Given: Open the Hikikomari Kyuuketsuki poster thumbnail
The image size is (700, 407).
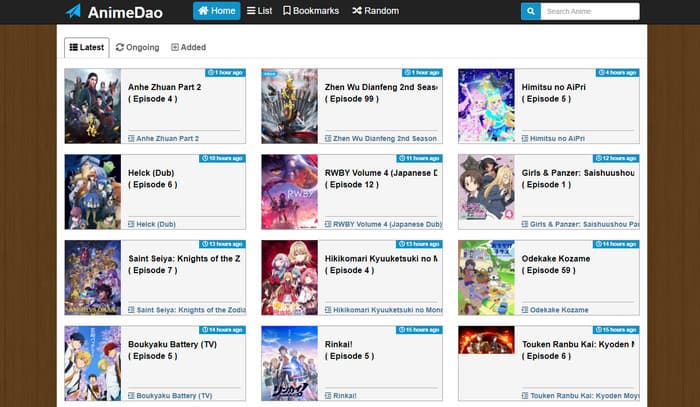Looking at the screenshot, I should tap(289, 278).
